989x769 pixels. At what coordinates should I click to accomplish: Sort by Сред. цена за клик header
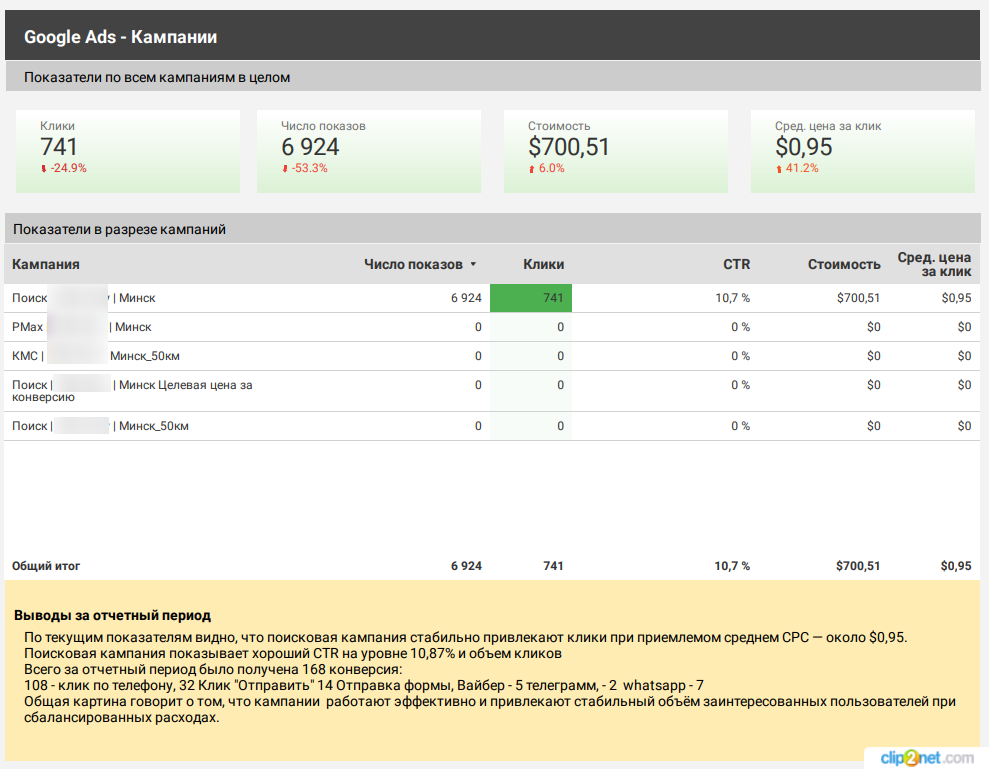(934, 265)
